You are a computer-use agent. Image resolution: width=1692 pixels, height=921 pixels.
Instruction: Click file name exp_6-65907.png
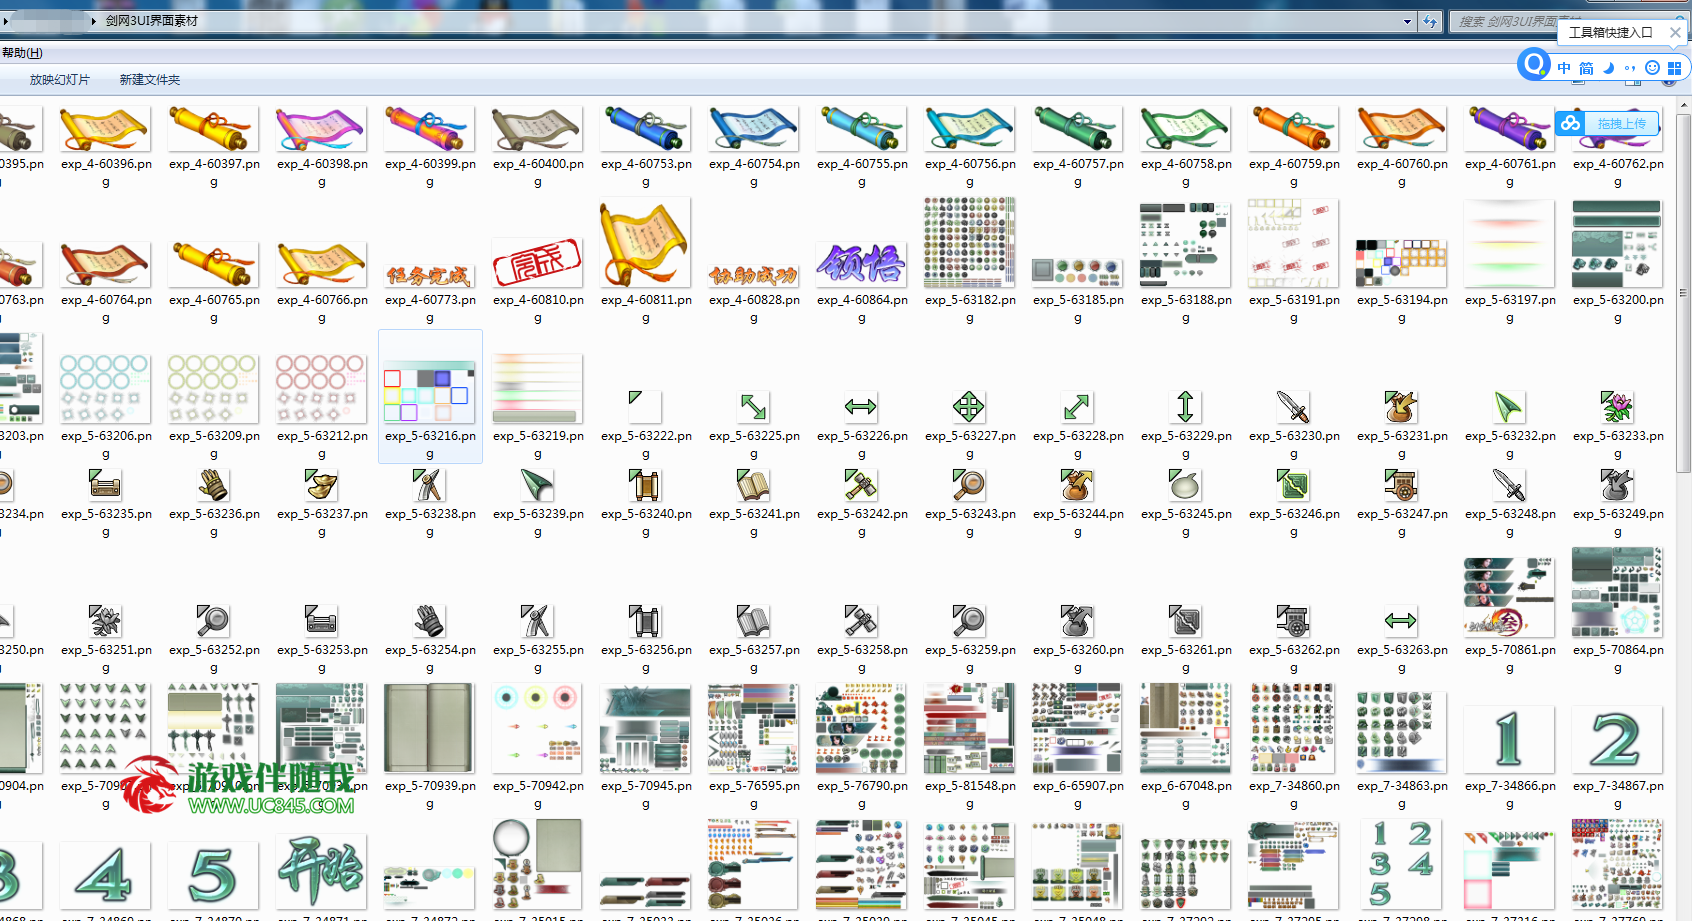(x=1078, y=795)
